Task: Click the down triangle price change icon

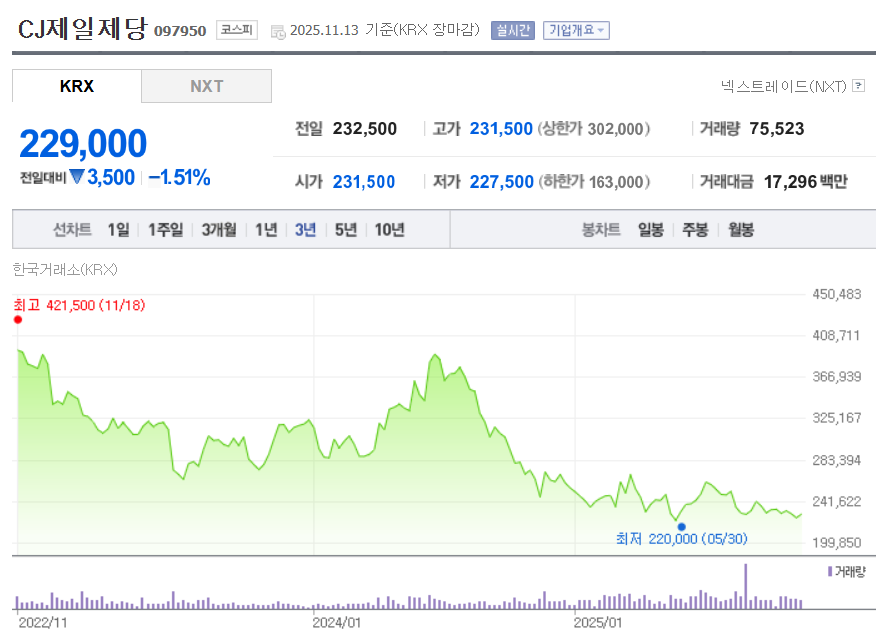Action: [77, 177]
